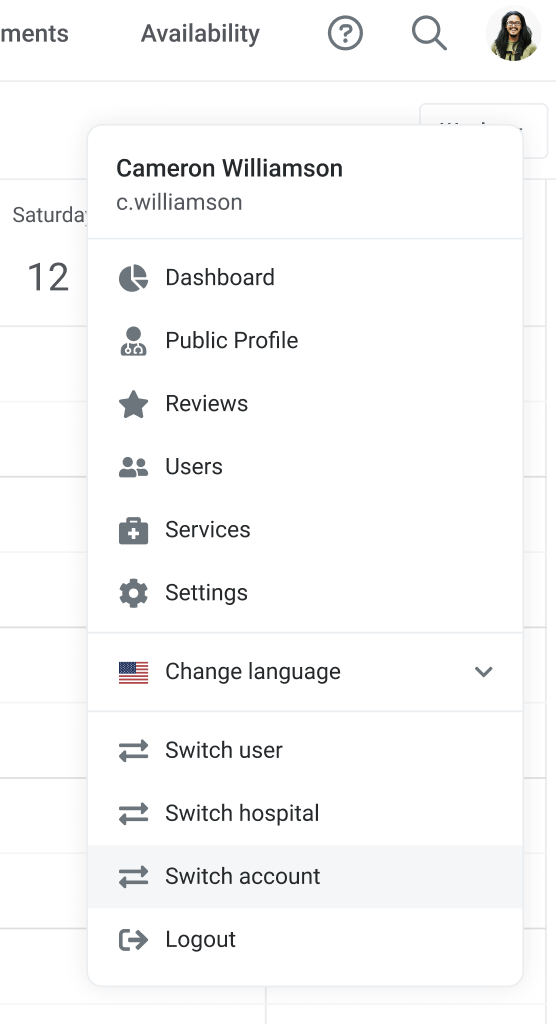The height and width of the screenshot is (1024, 556).
Task: Select Switch user menu entry
Action: pos(305,750)
